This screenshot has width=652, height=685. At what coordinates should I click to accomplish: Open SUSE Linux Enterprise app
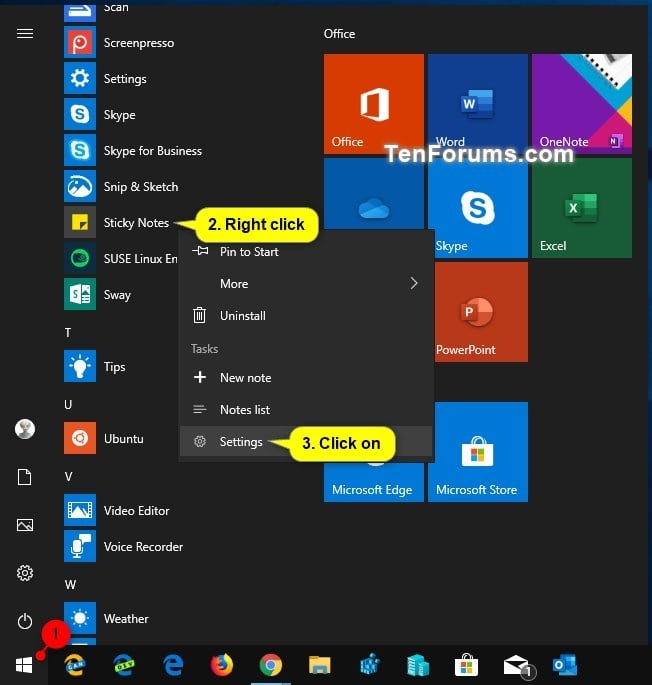(121, 259)
